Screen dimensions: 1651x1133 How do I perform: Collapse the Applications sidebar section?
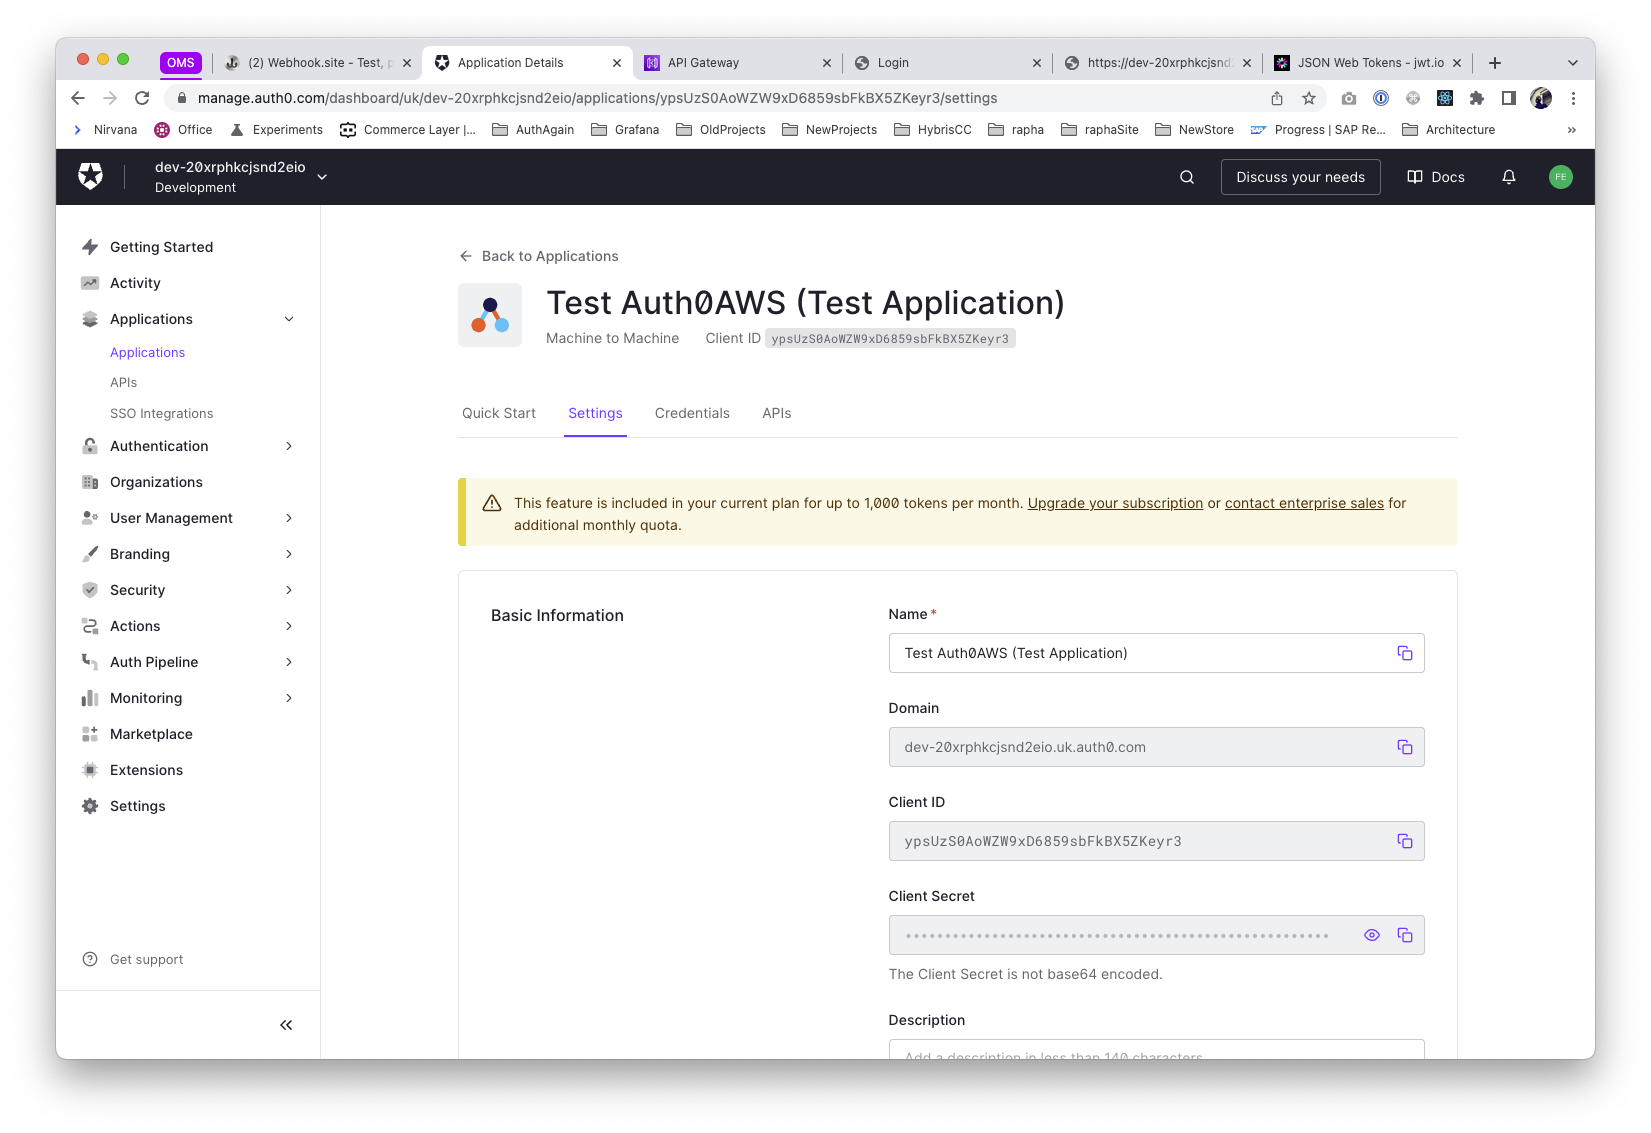(289, 319)
